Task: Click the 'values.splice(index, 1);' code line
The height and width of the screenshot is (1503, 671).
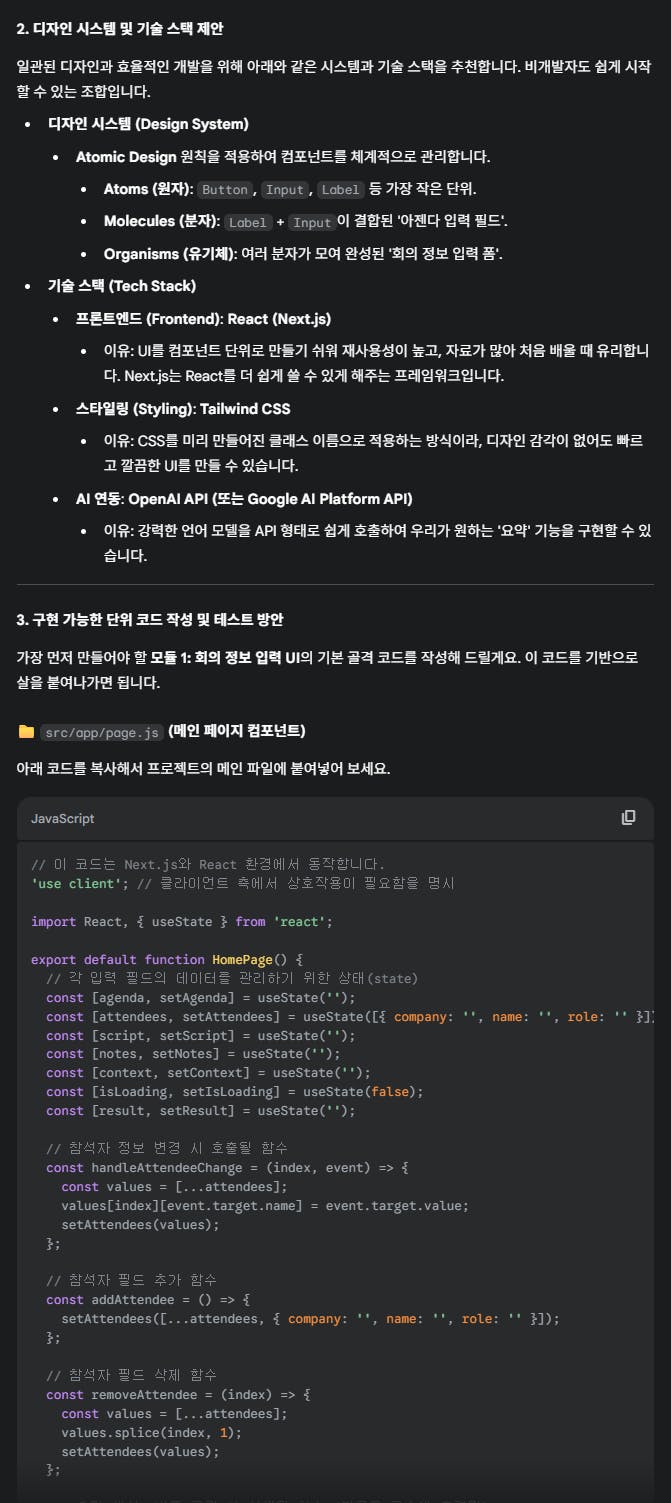Action: 152,1432
